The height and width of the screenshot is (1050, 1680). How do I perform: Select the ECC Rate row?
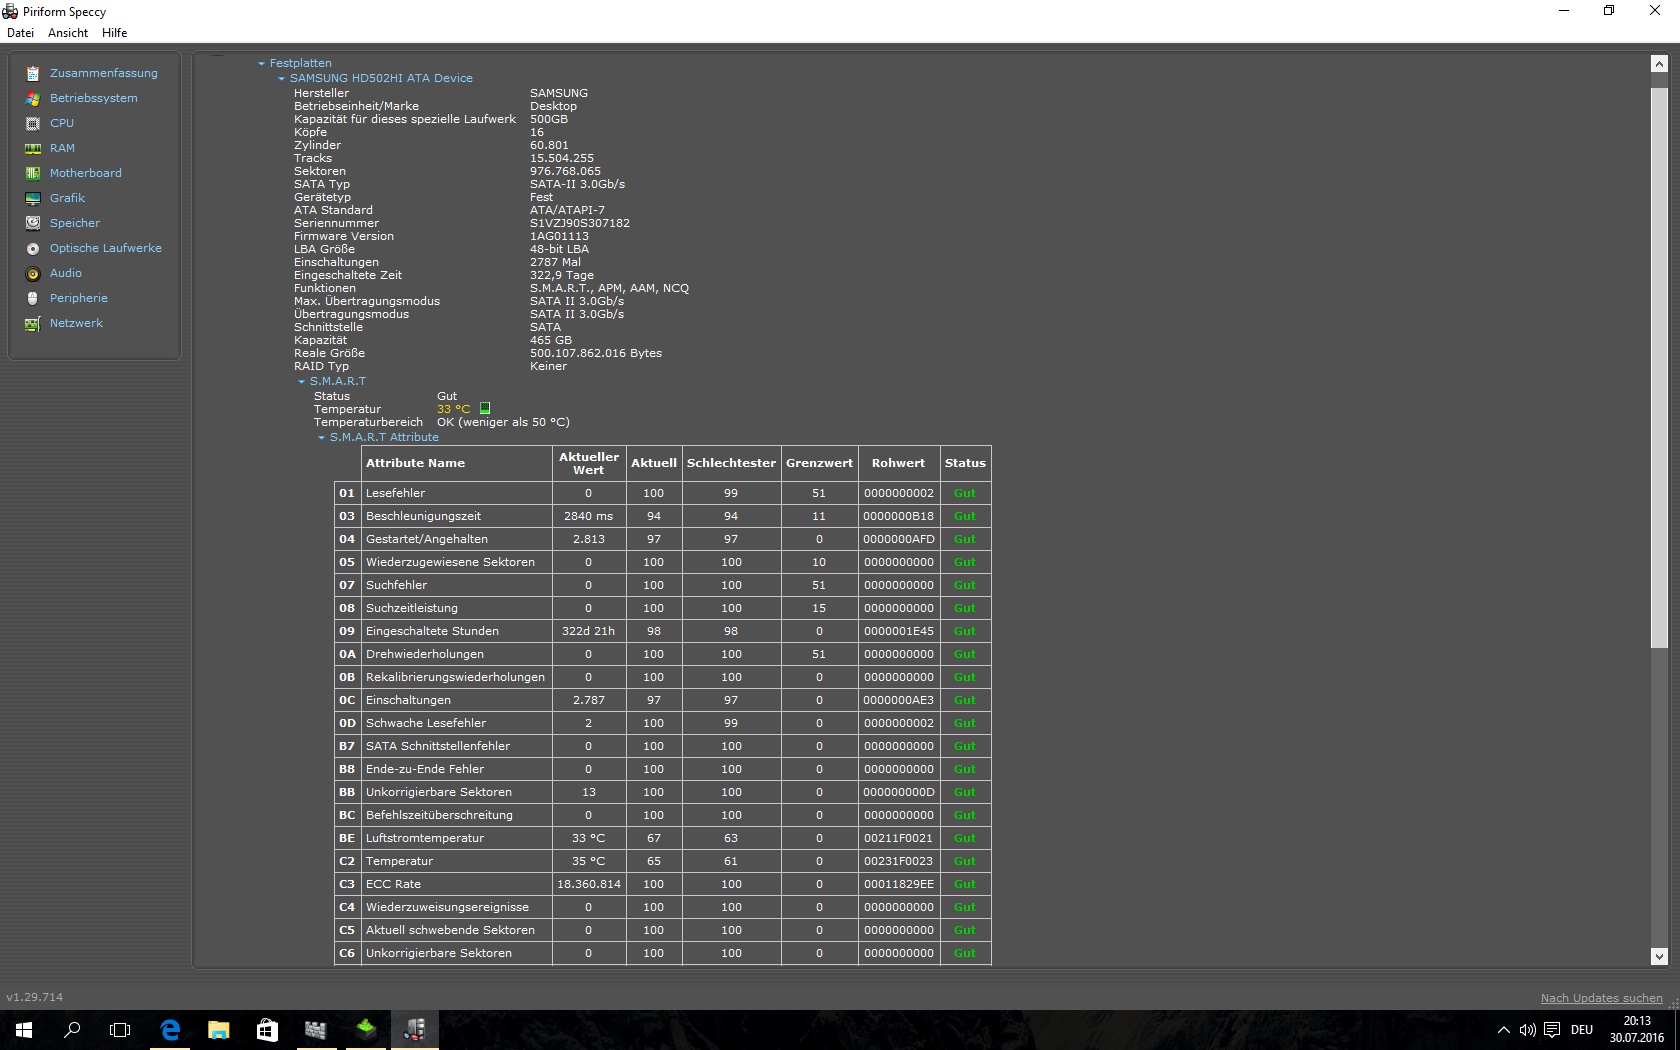click(663, 884)
